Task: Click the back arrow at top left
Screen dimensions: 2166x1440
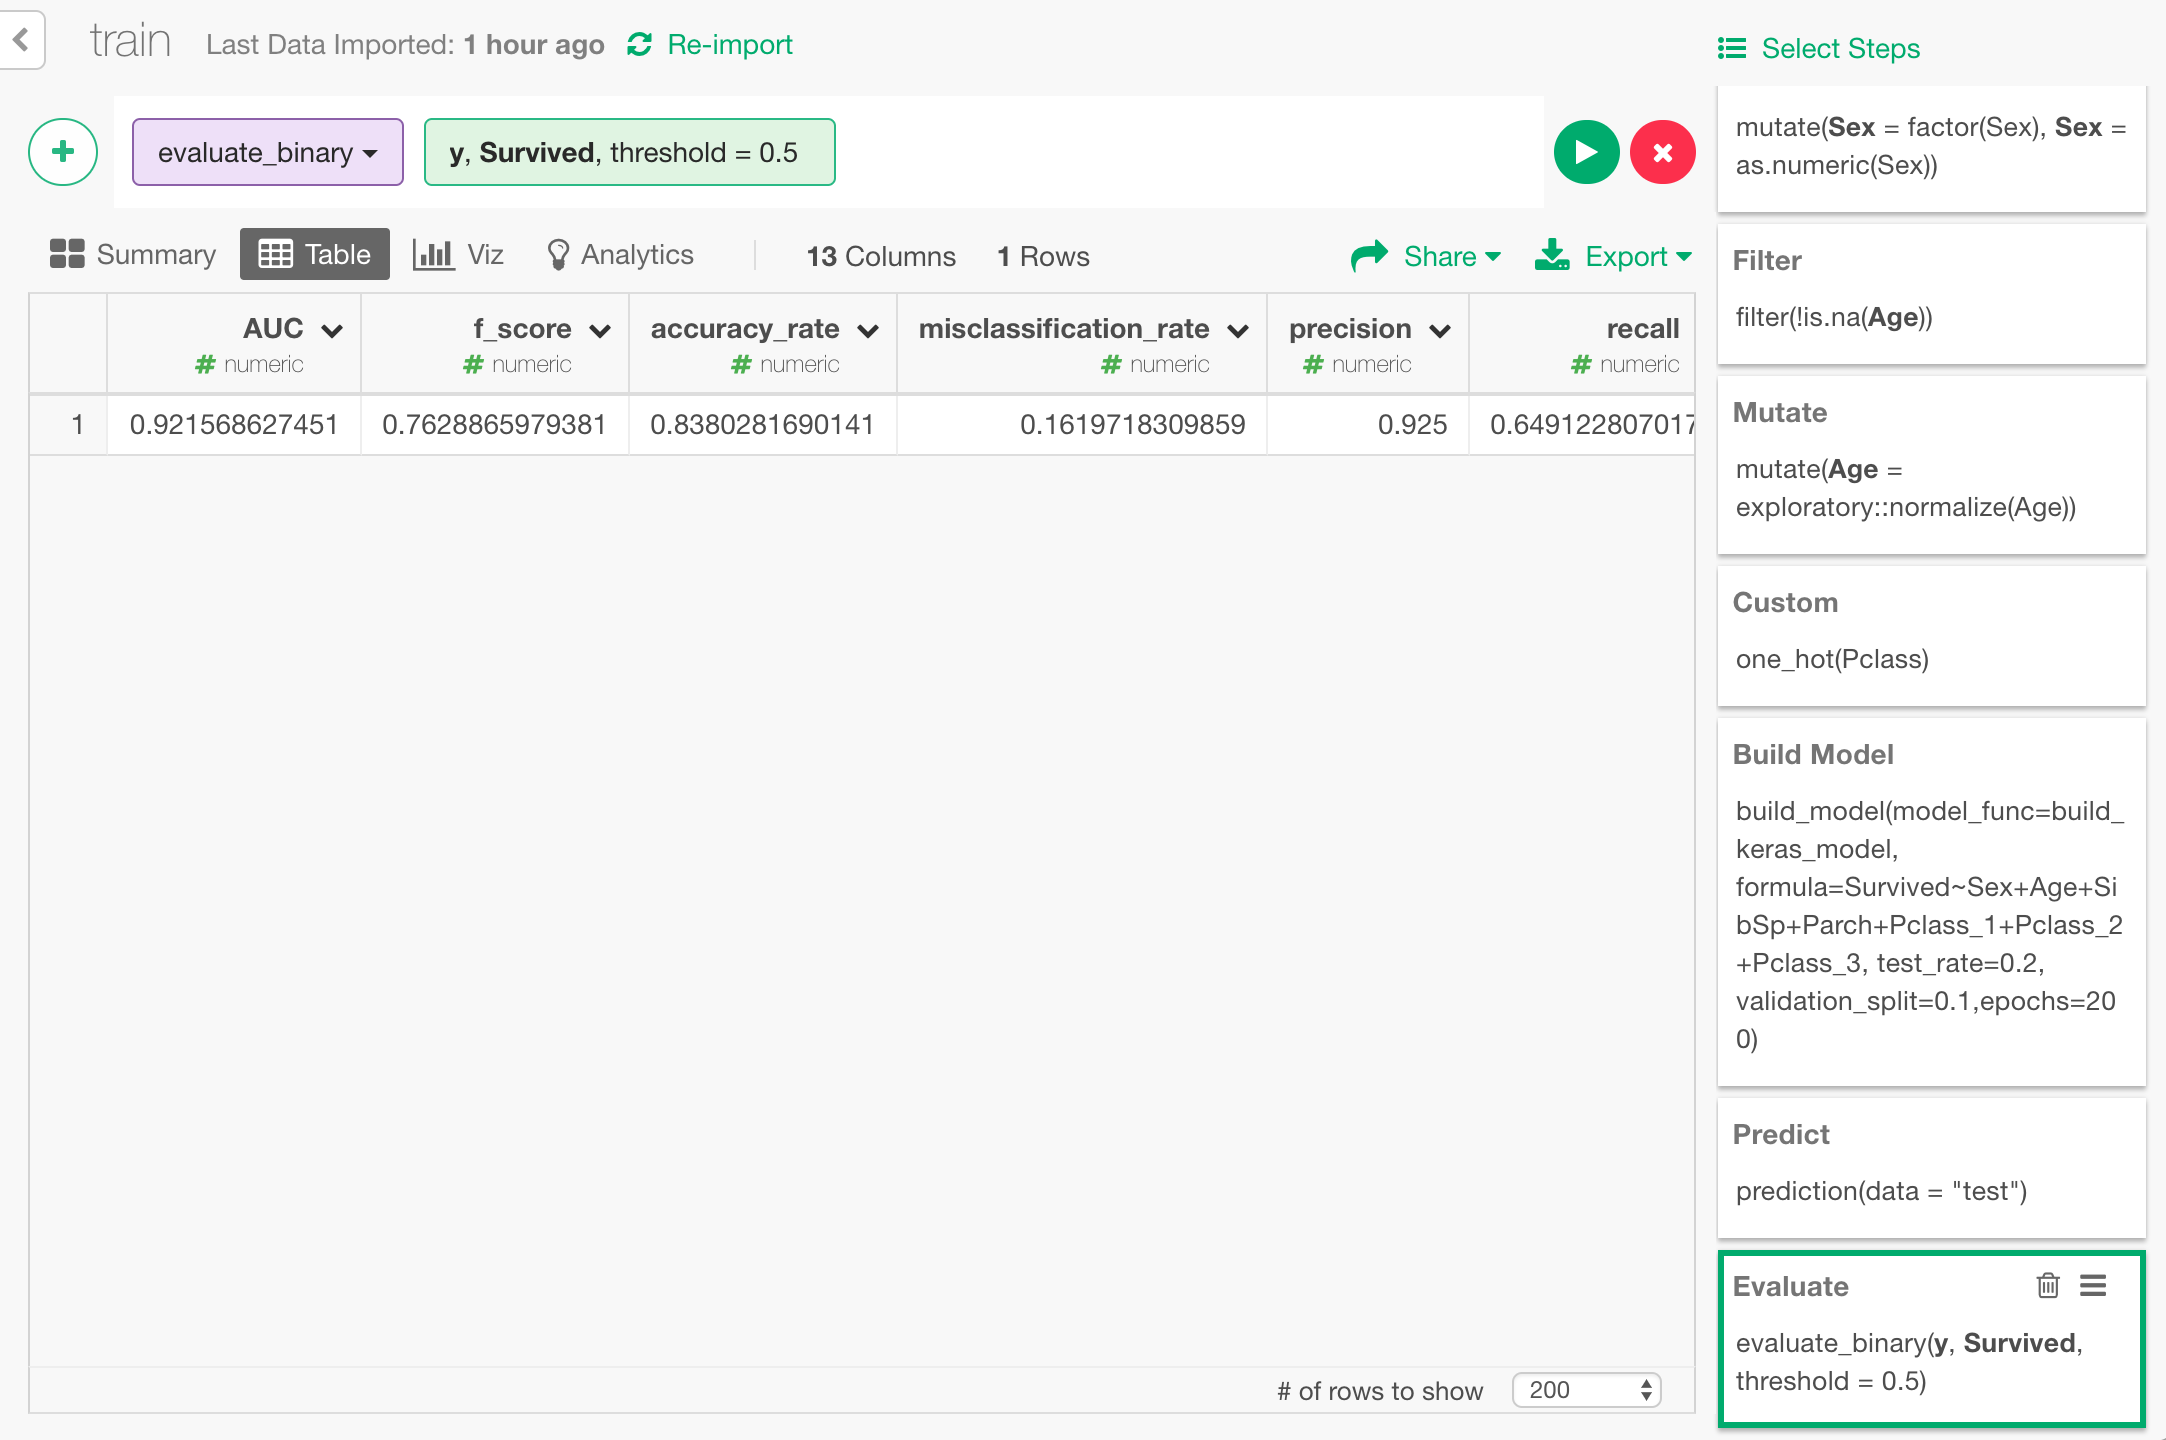Action: (x=21, y=40)
